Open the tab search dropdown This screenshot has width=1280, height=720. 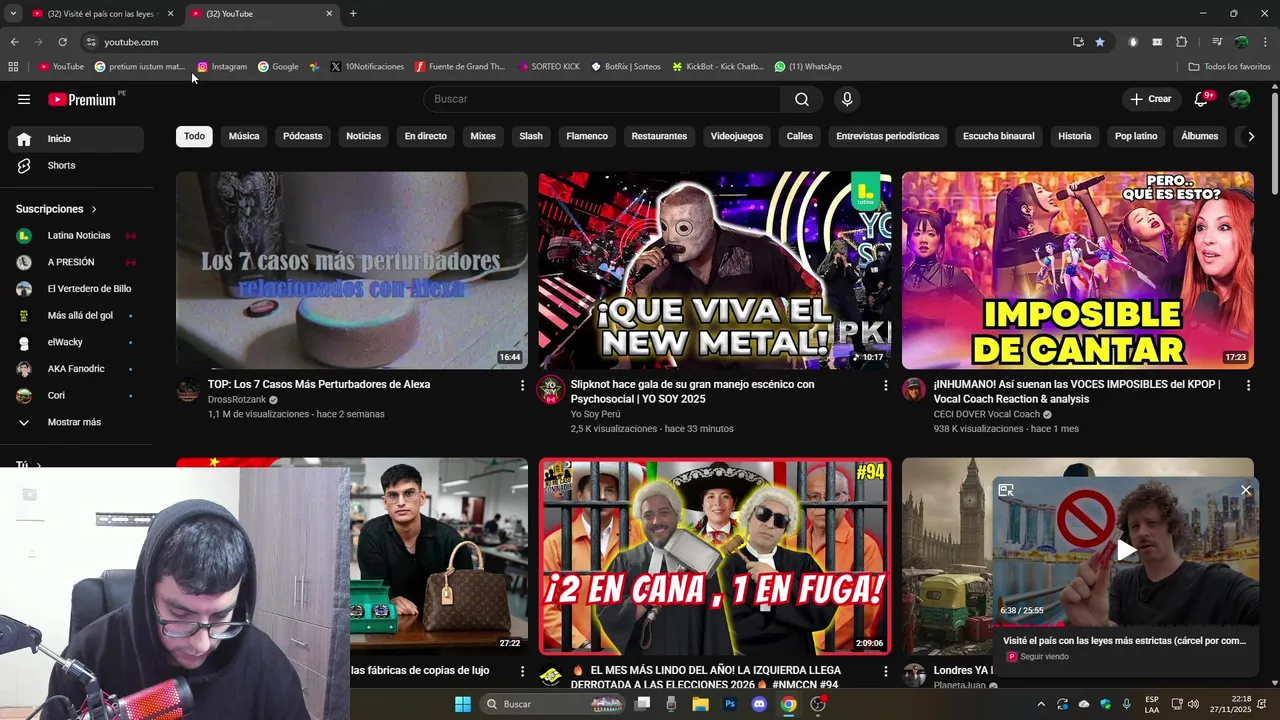(x=13, y=13)
